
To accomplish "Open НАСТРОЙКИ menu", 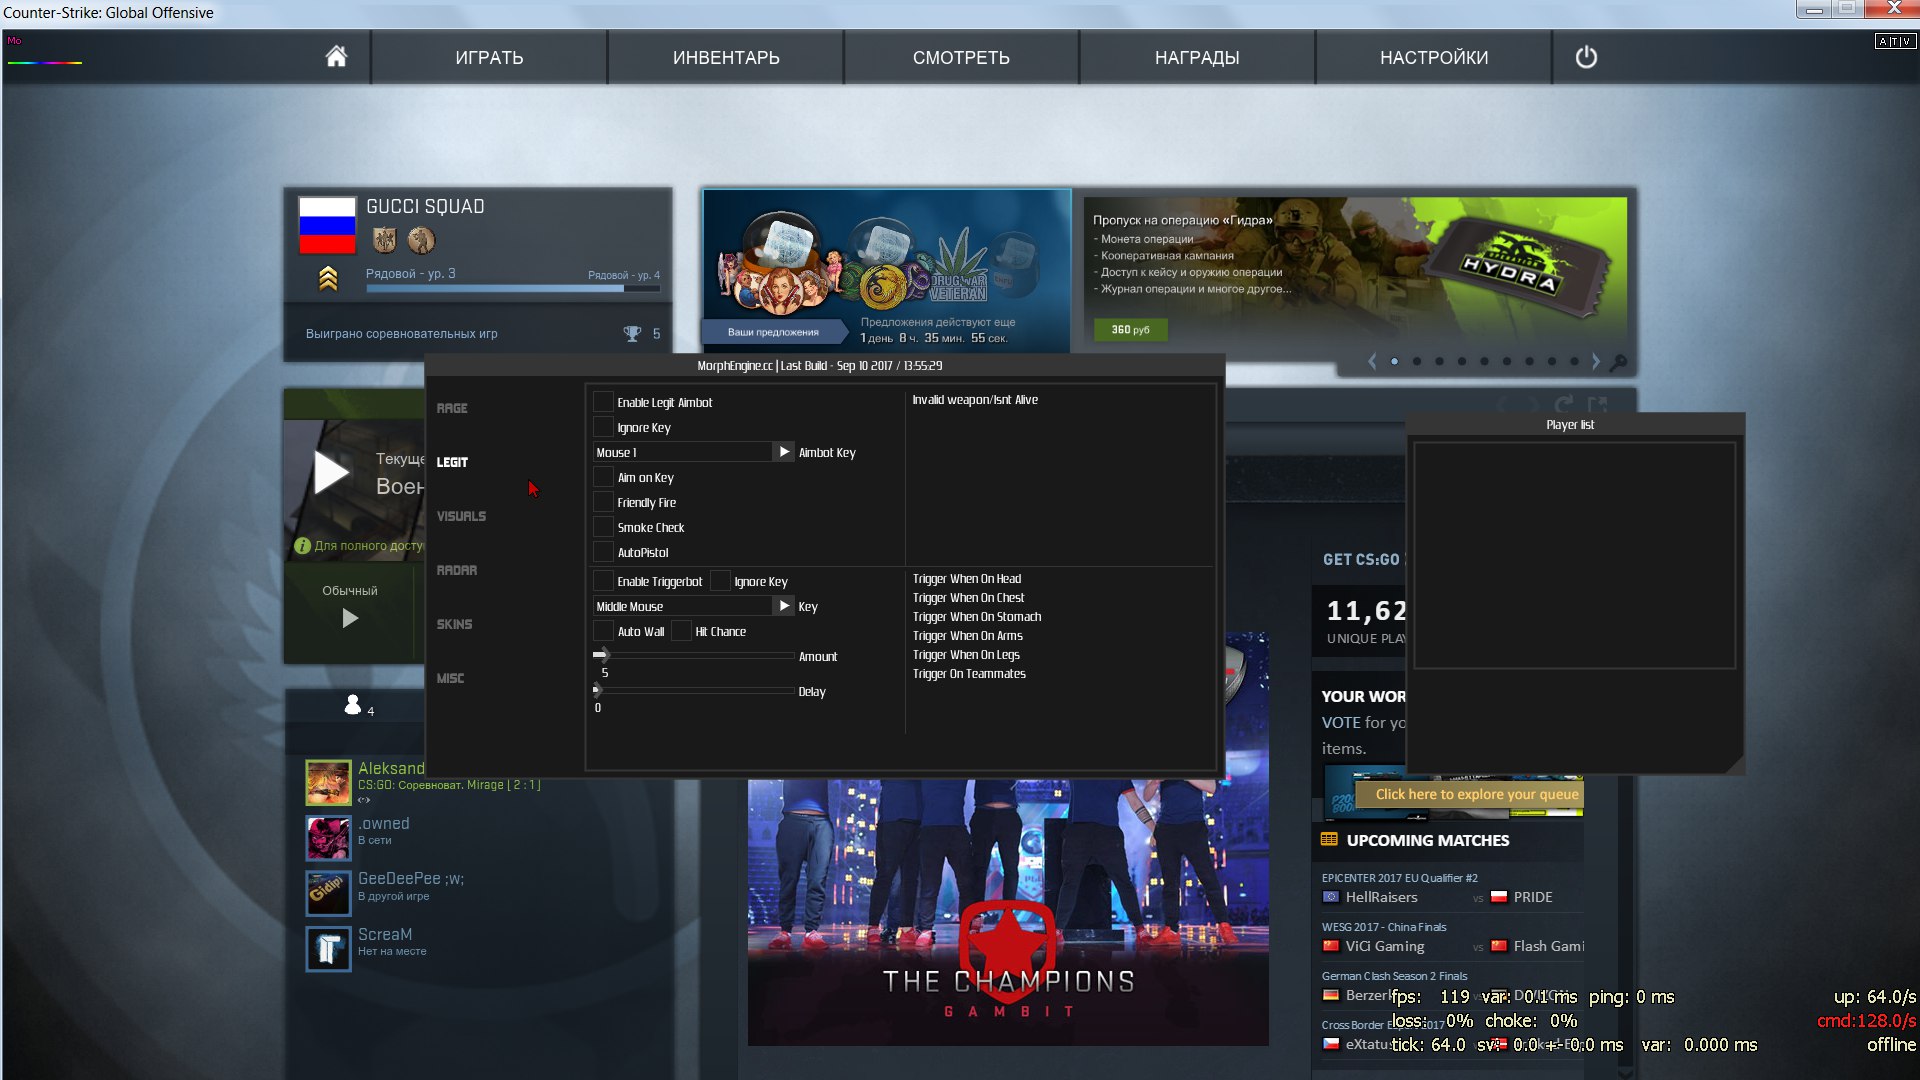I will pos(1434,57).
